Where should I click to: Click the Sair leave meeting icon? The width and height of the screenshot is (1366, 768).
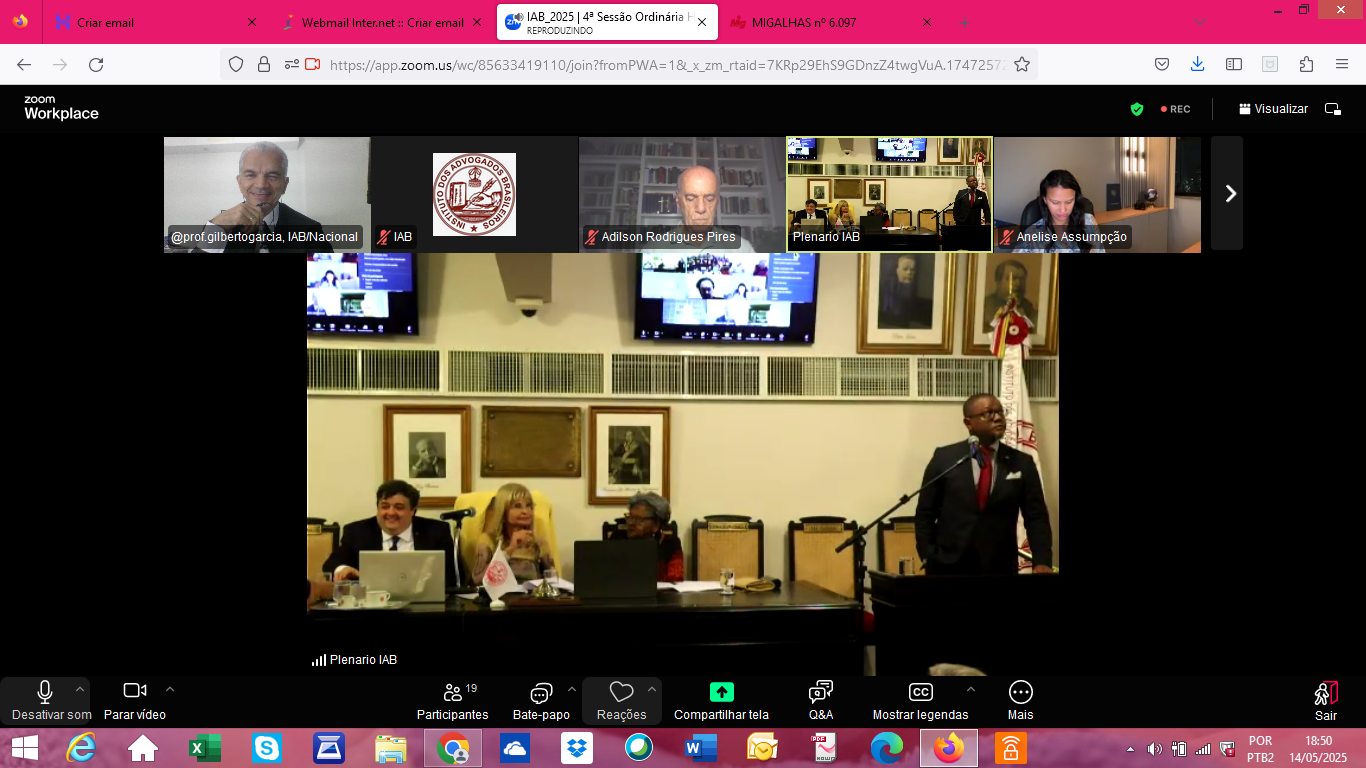pos(1325,694)
